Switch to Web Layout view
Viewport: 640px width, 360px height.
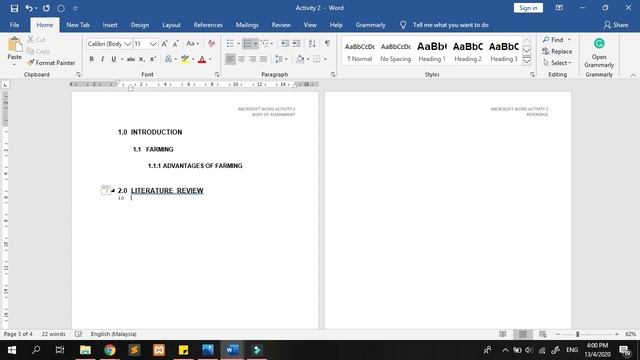[542, 334]
